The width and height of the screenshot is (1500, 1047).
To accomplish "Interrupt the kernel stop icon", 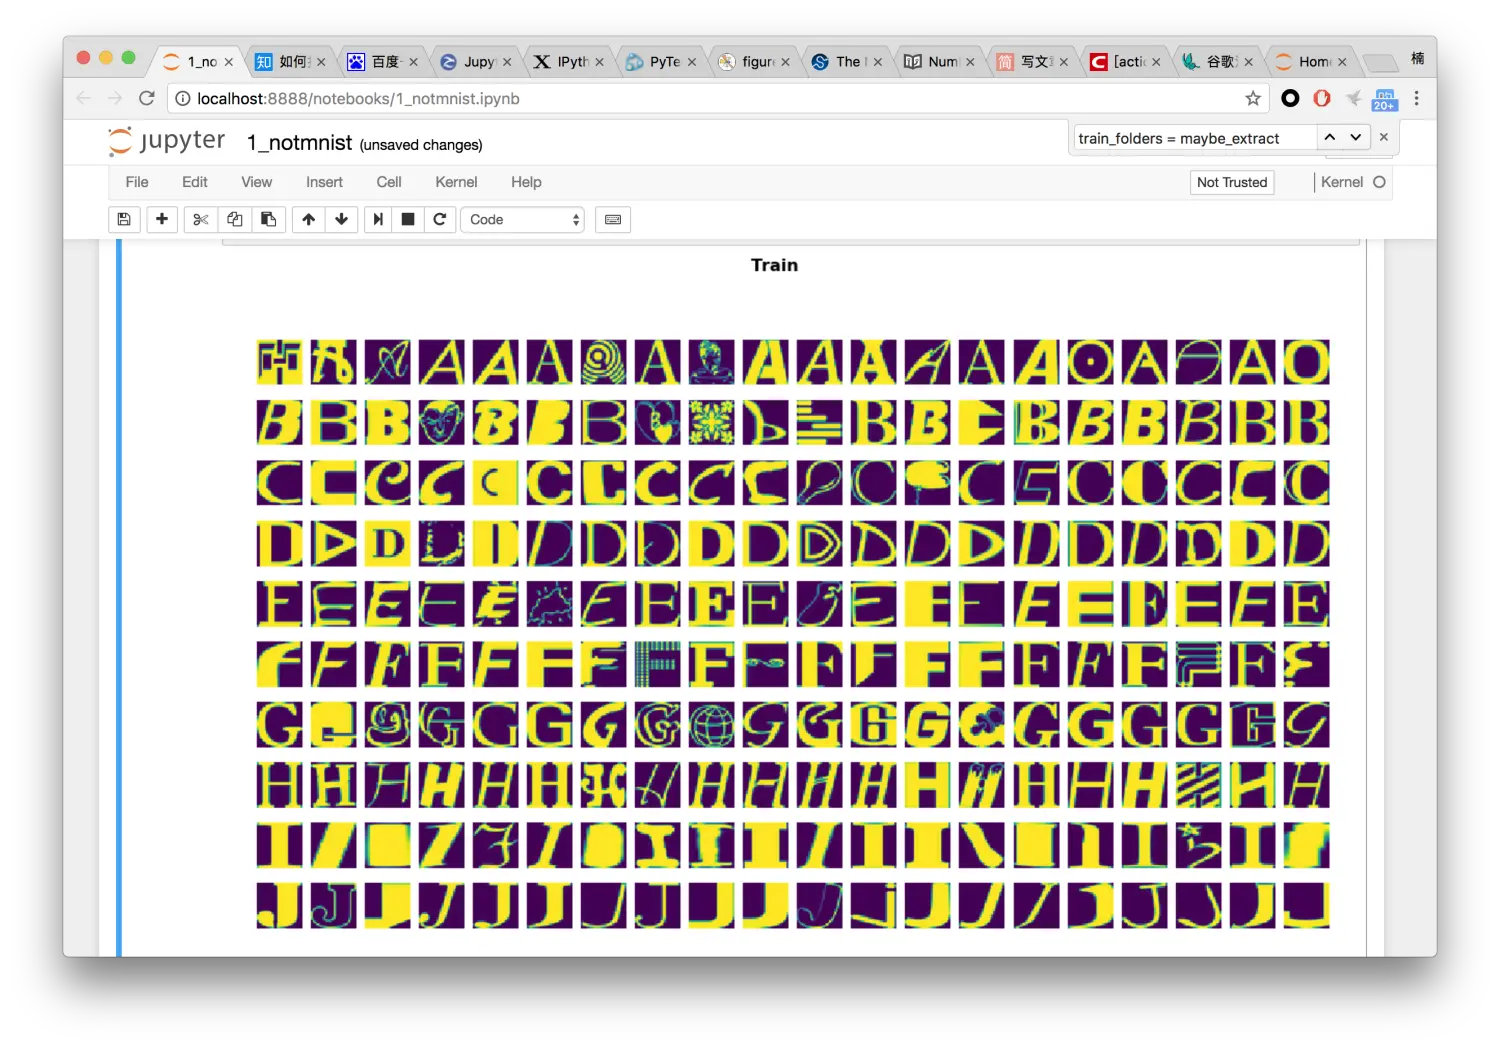I will [408, 220].
